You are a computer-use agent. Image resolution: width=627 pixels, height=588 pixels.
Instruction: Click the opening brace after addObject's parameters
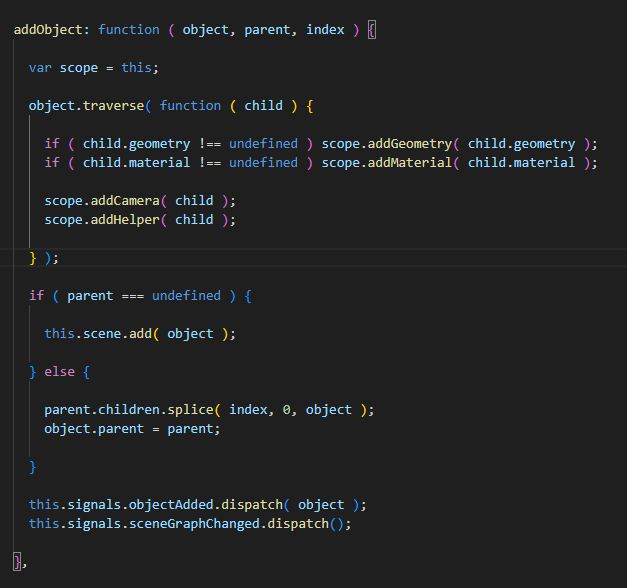pos(371,30)
